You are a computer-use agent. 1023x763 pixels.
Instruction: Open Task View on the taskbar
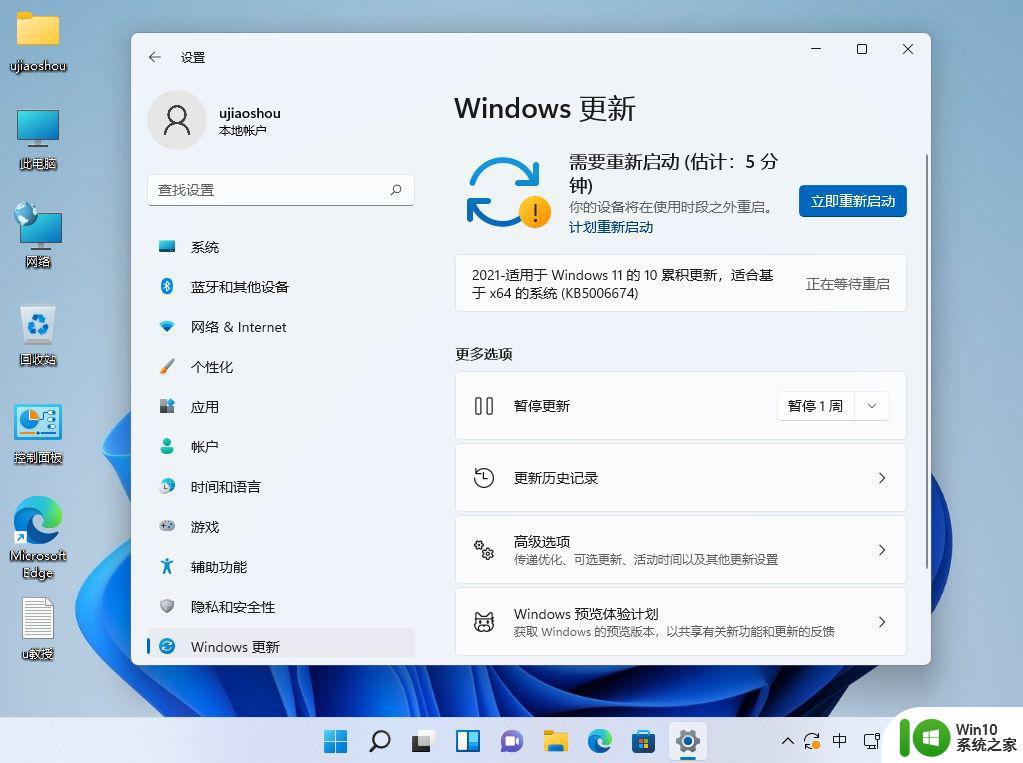click(x=424, y=741)
